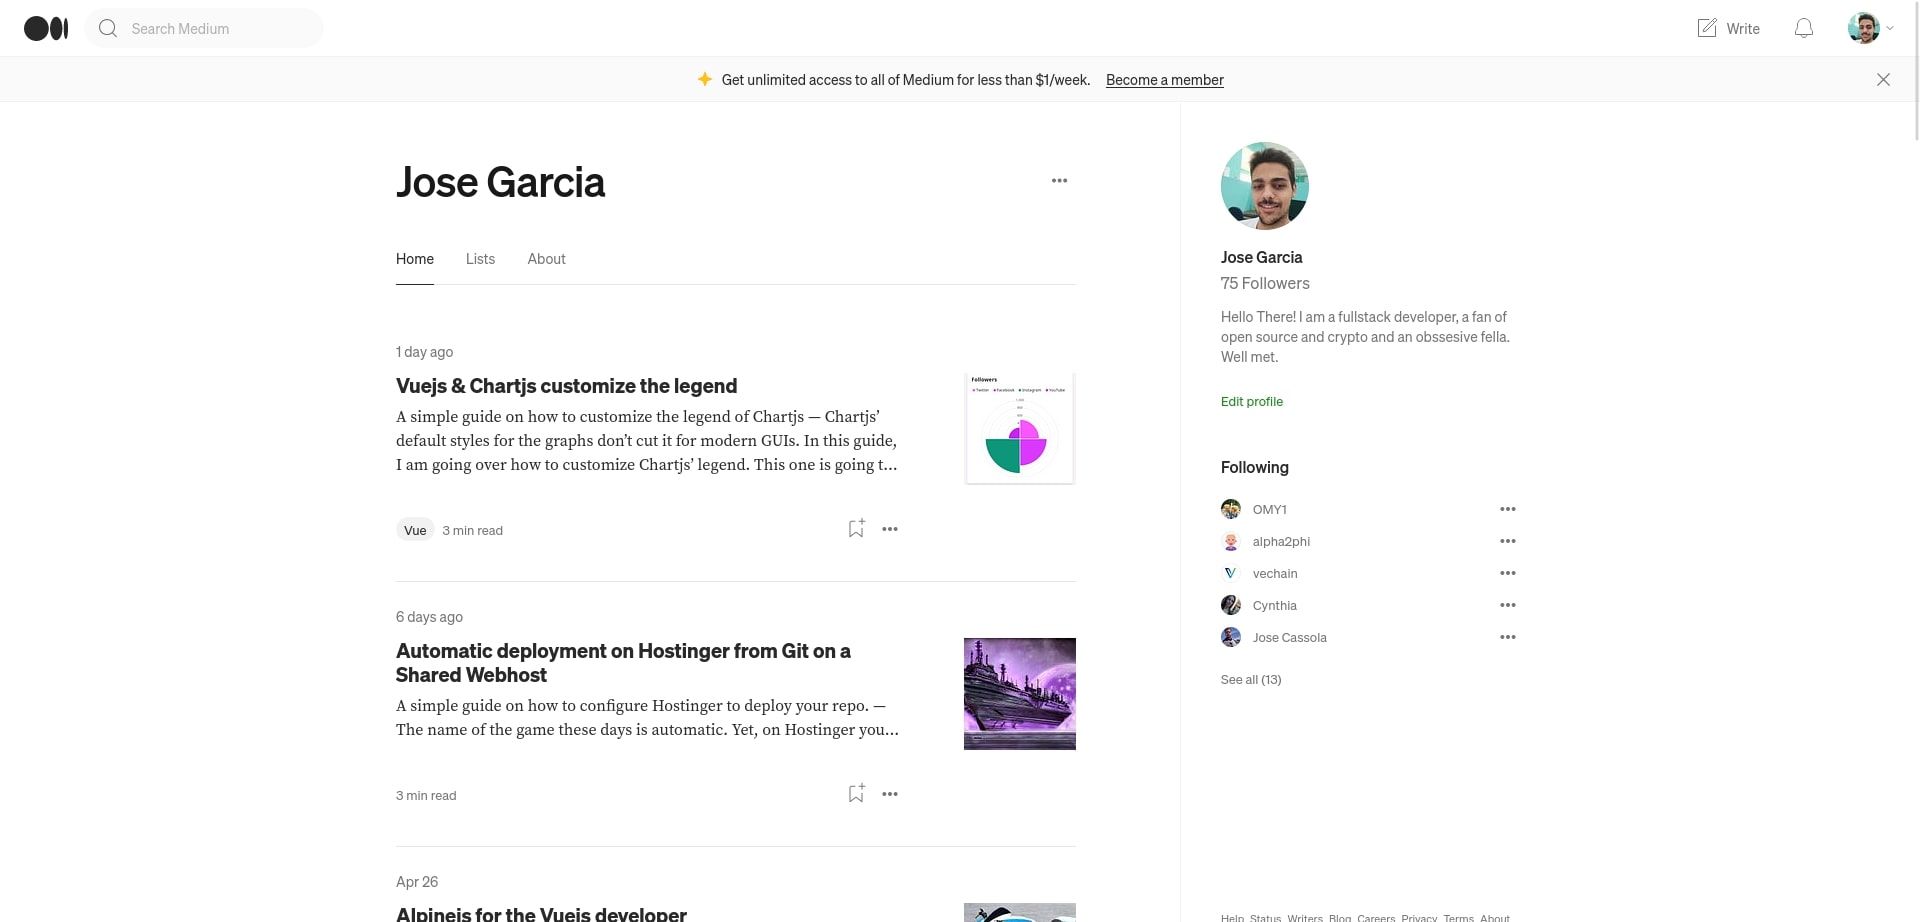The width and height of the screenshot is (1920, 922).
Task: Switch to the Lists tab
Action: point(480,258)
